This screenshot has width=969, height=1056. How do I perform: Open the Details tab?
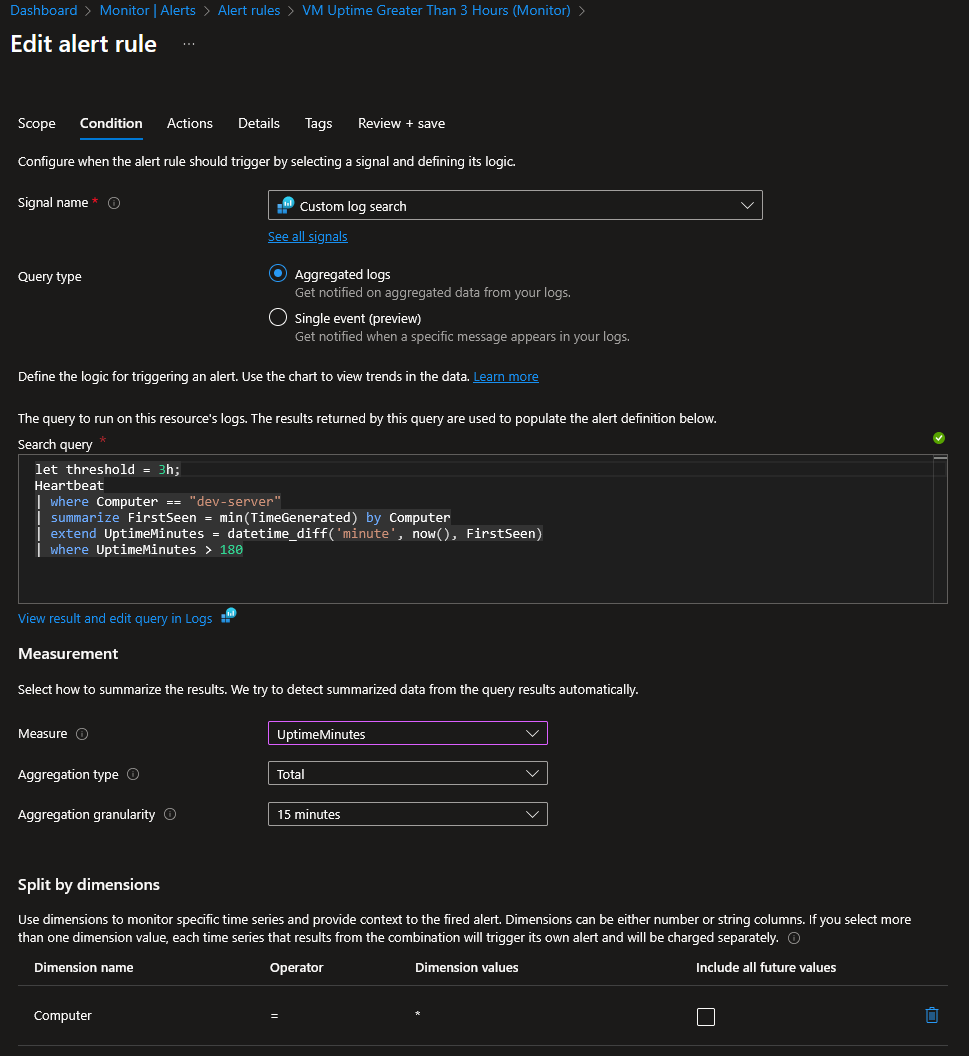pos(259,123)
